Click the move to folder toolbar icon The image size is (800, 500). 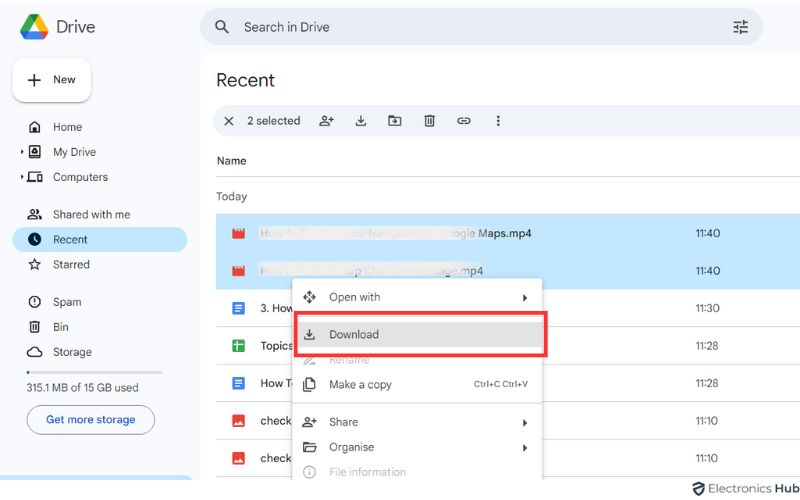point(395,121)
